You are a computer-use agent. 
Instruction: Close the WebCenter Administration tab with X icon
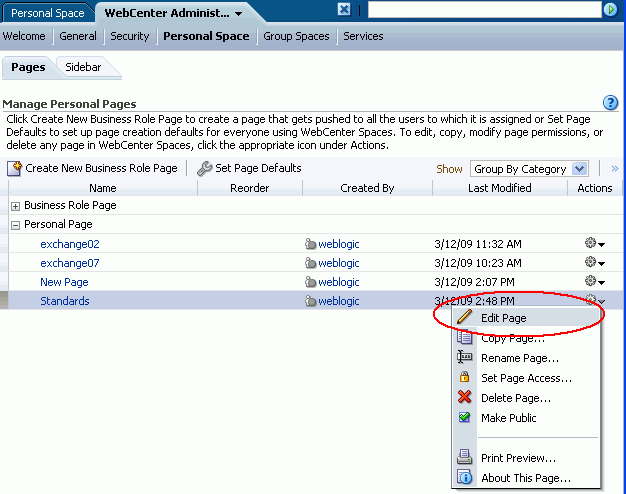pyautogui.click(x=344, y=9)
